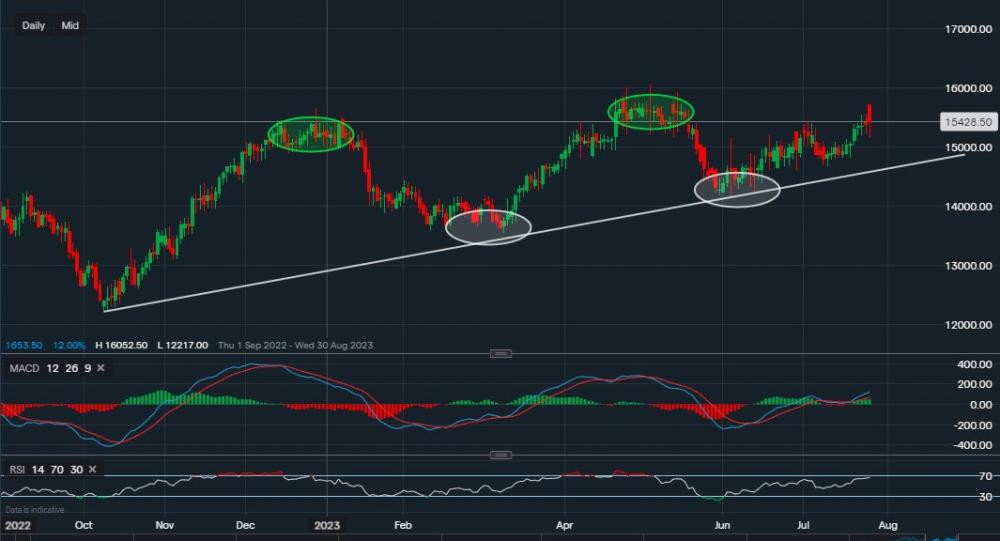Click the Aug label on time axis
The height and width of the screenshot is (541, 1000).
click(887, 523)
